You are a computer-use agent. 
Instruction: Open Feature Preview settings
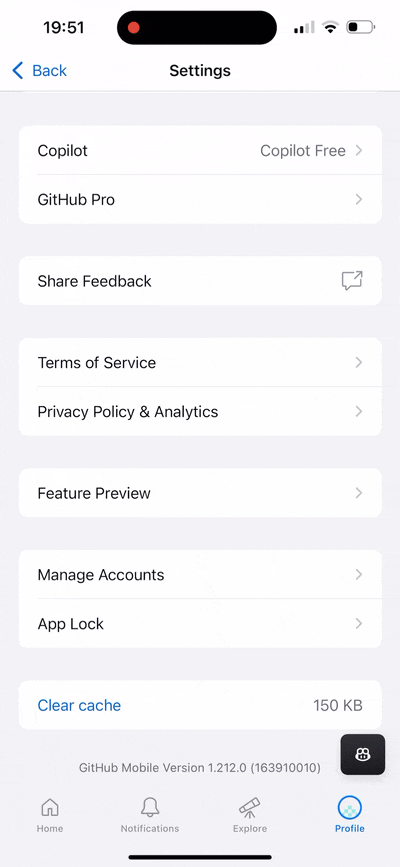(x=200, y=493)
